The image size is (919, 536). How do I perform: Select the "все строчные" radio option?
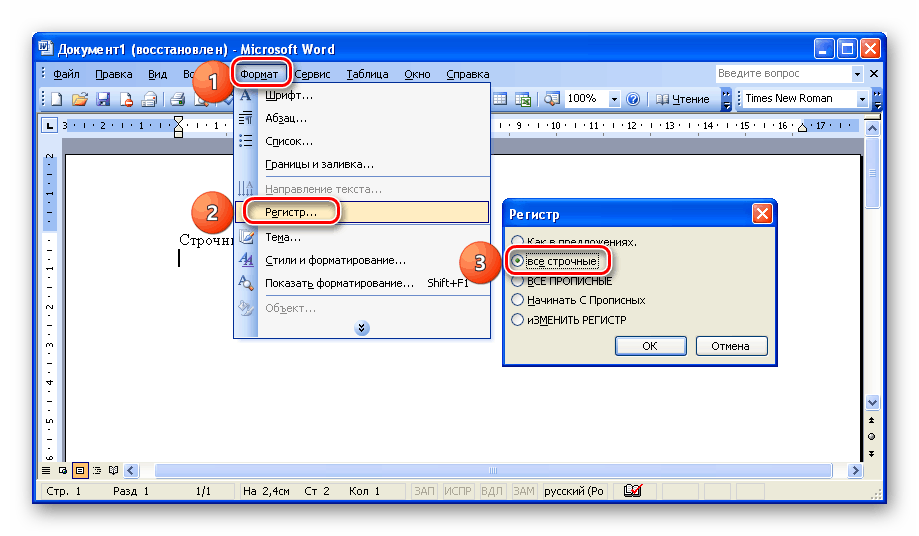pyautogui.click(x=517, y=261)
